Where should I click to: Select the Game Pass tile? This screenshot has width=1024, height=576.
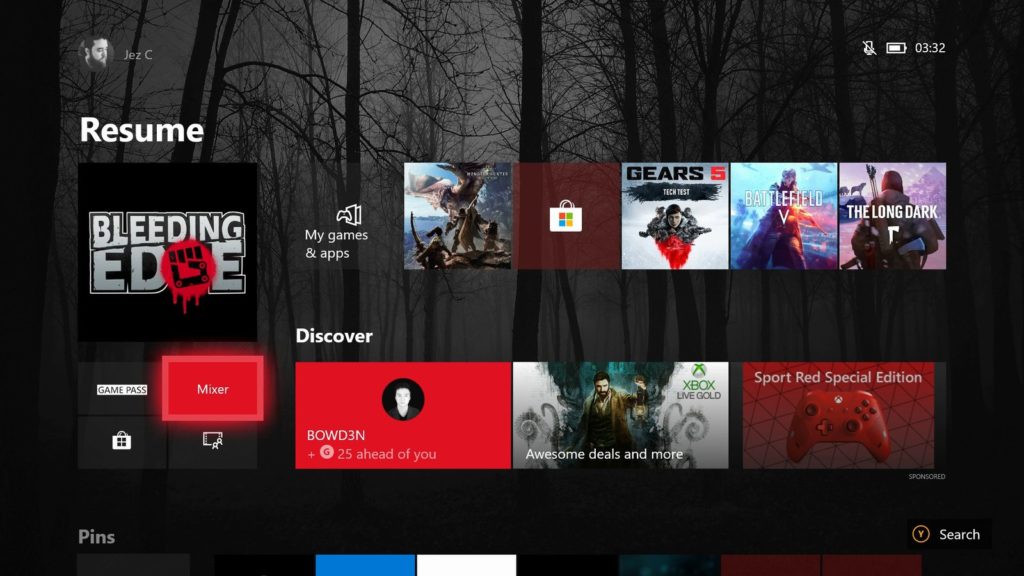point(121,389)
